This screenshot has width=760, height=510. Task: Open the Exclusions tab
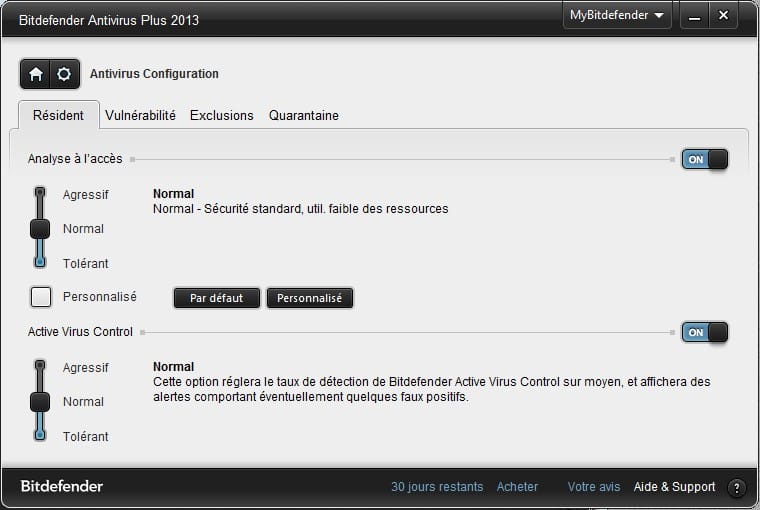pyautogui.click(x=222, y=115)
